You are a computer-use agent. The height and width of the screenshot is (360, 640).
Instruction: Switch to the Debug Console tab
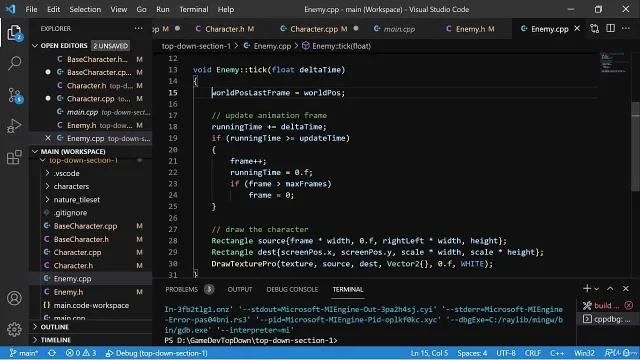click(292, 289)
